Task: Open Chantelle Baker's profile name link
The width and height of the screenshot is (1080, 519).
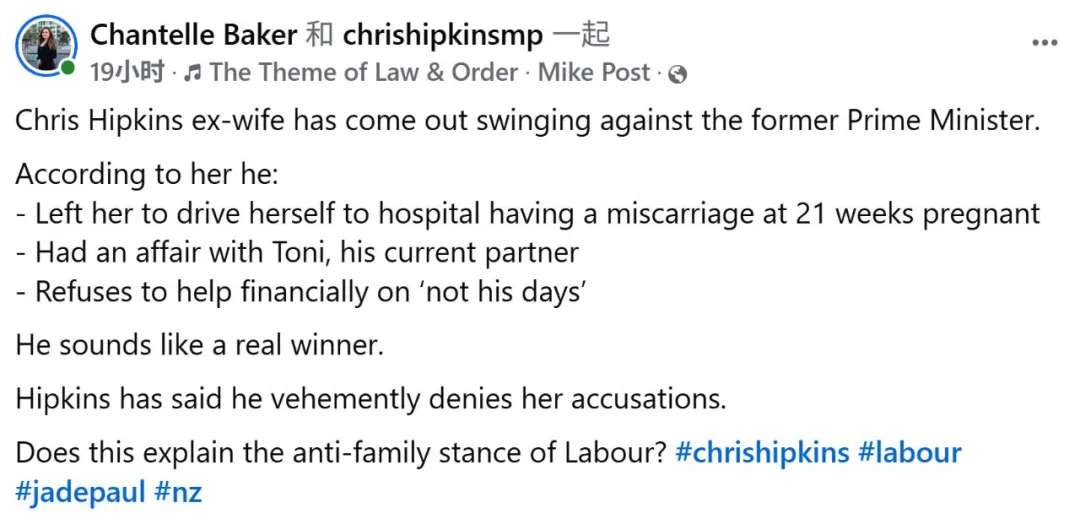Action: (x=193, y=36)
